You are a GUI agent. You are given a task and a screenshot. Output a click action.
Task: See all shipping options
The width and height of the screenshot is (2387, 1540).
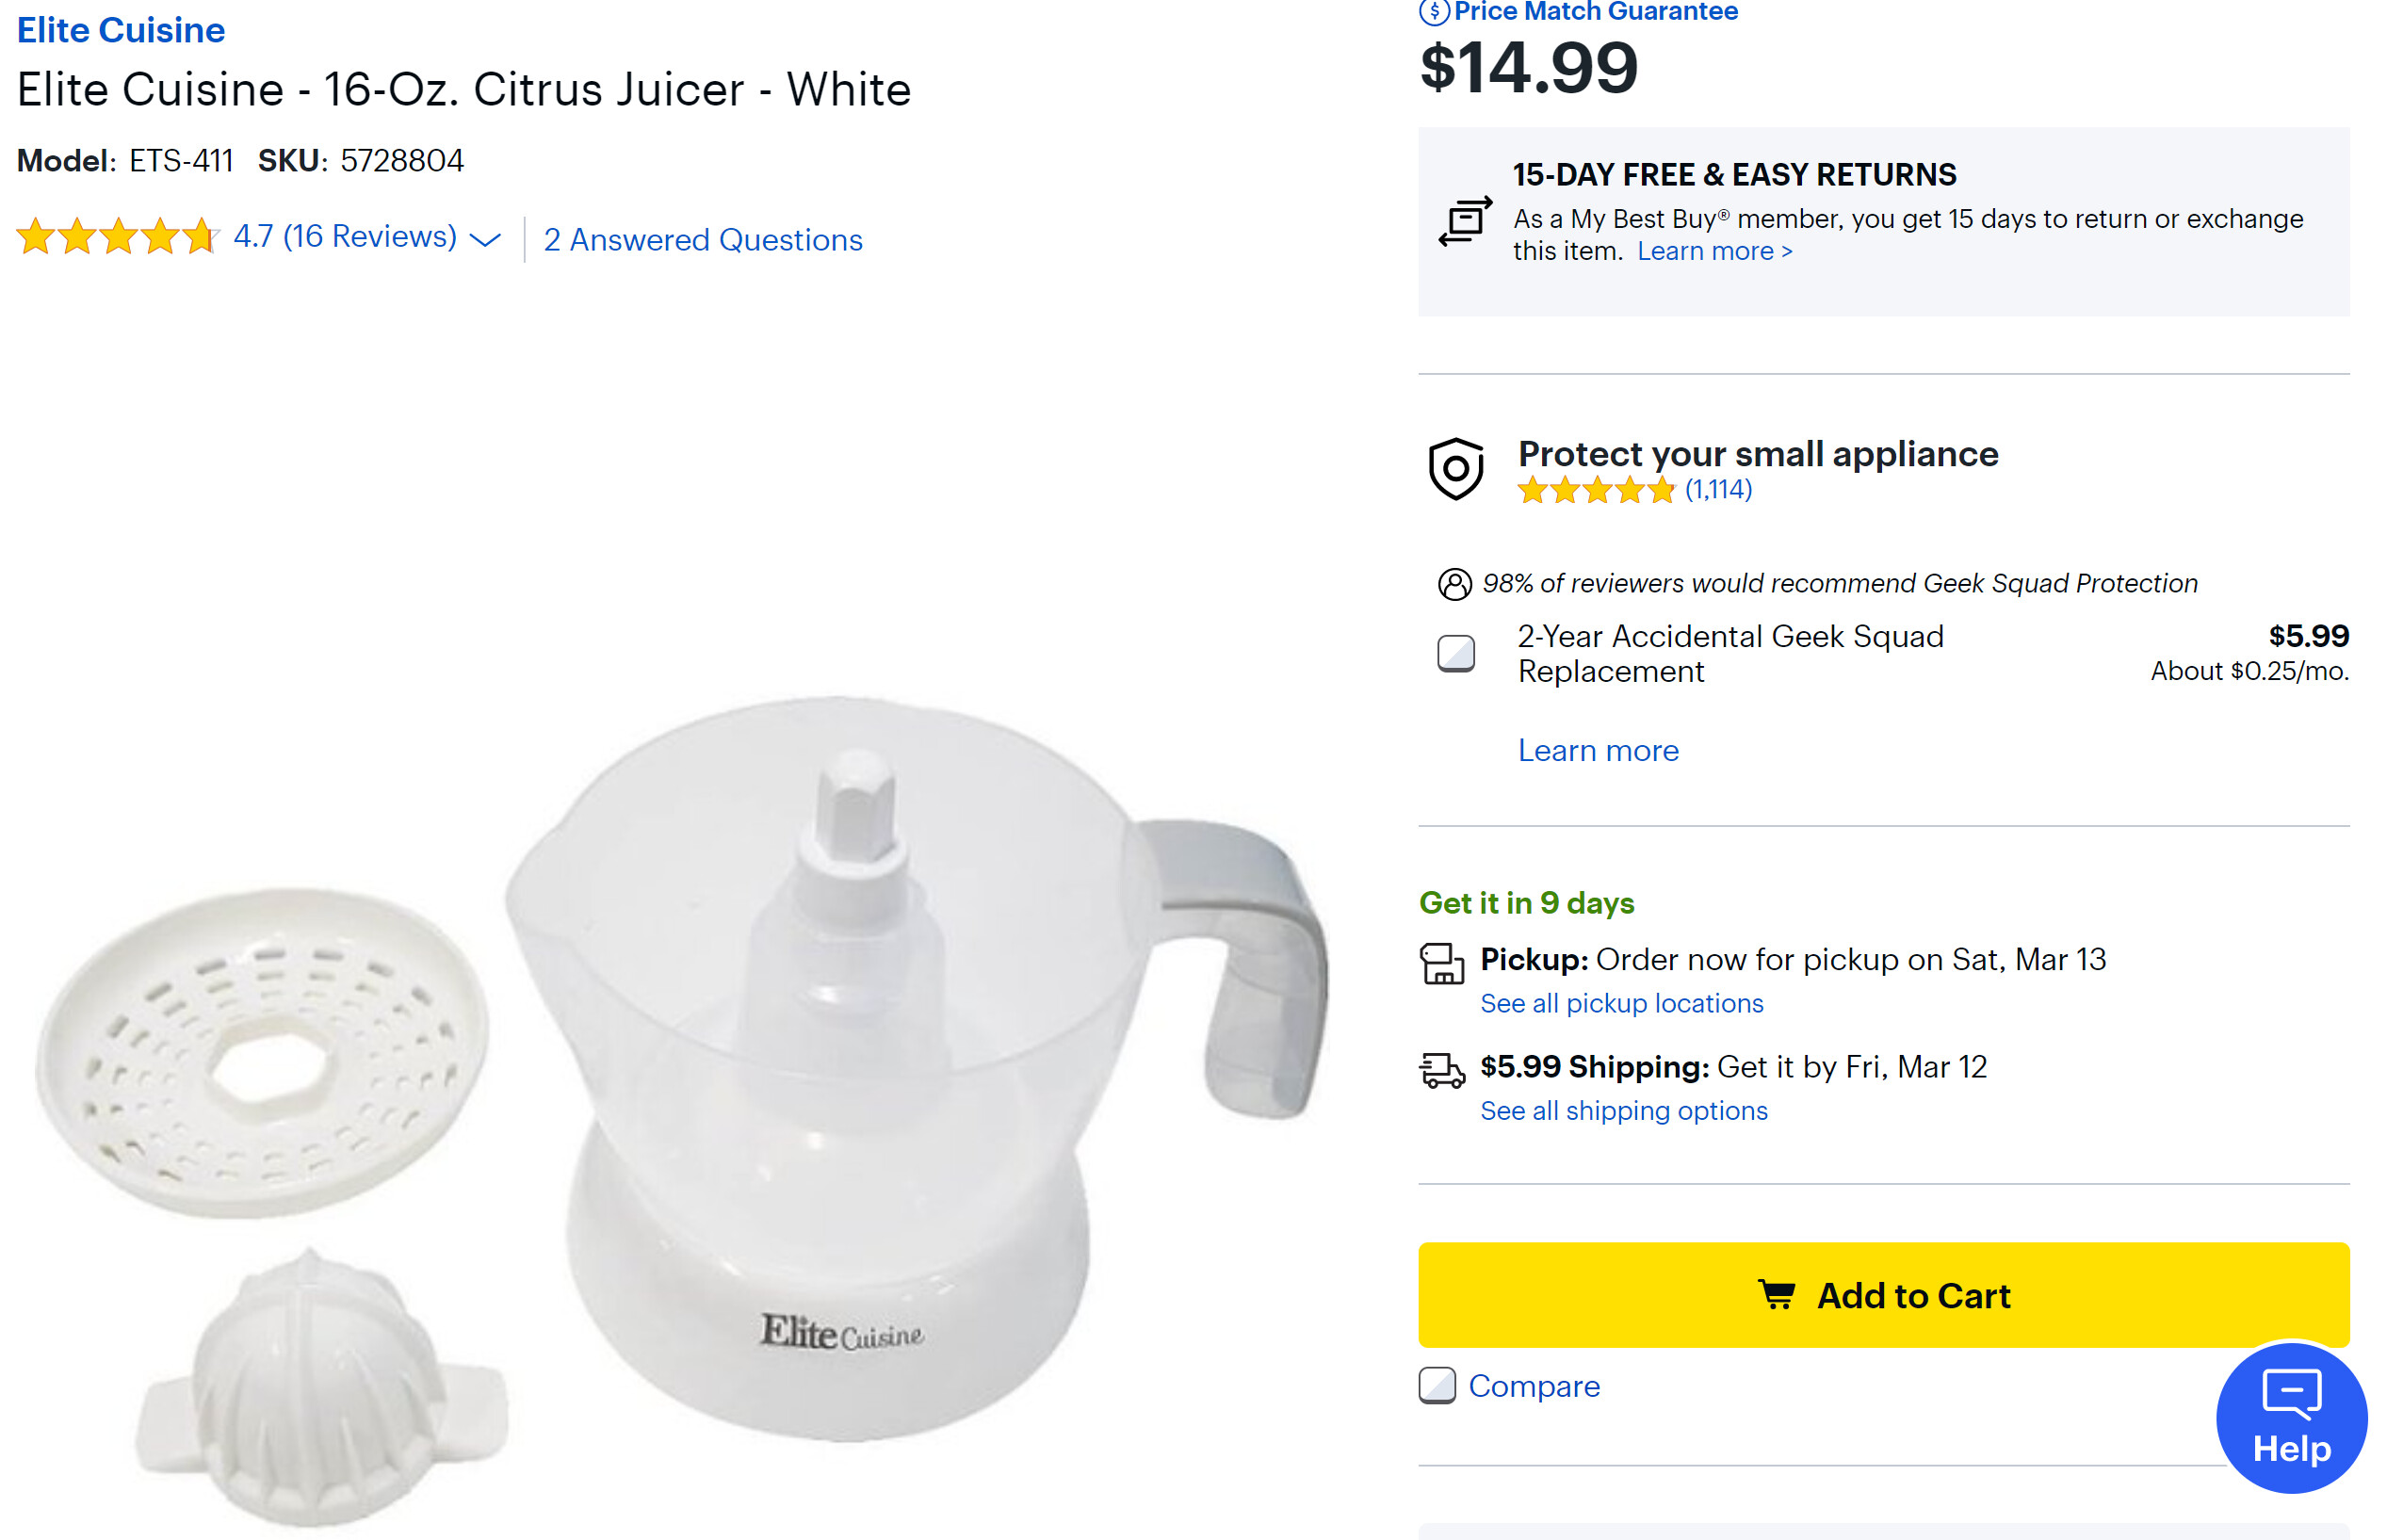click(1623, 1110)
